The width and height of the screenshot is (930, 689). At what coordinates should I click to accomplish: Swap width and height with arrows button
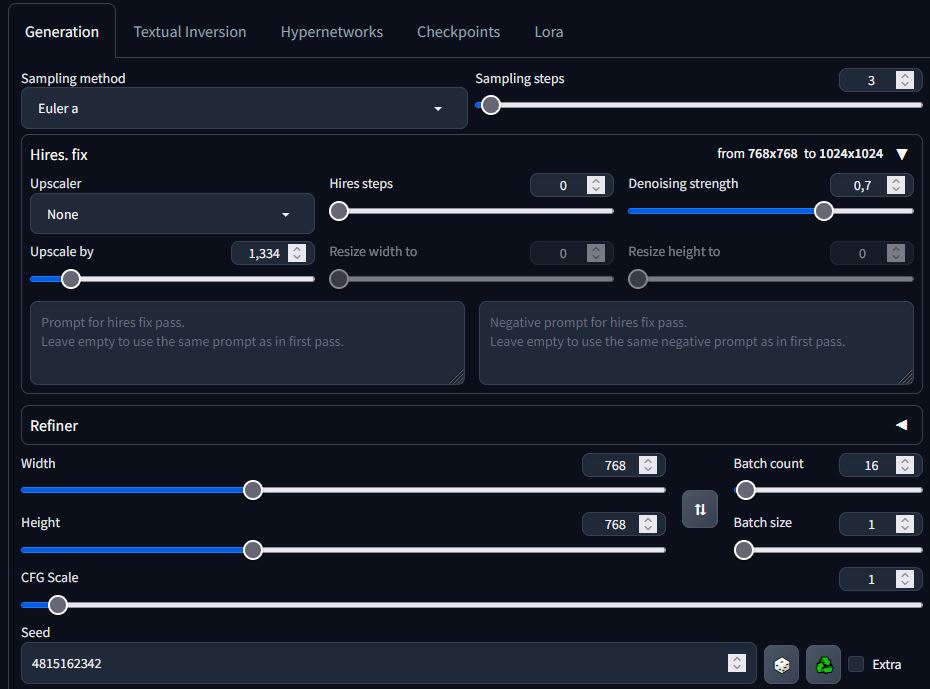tap(700, 509)
